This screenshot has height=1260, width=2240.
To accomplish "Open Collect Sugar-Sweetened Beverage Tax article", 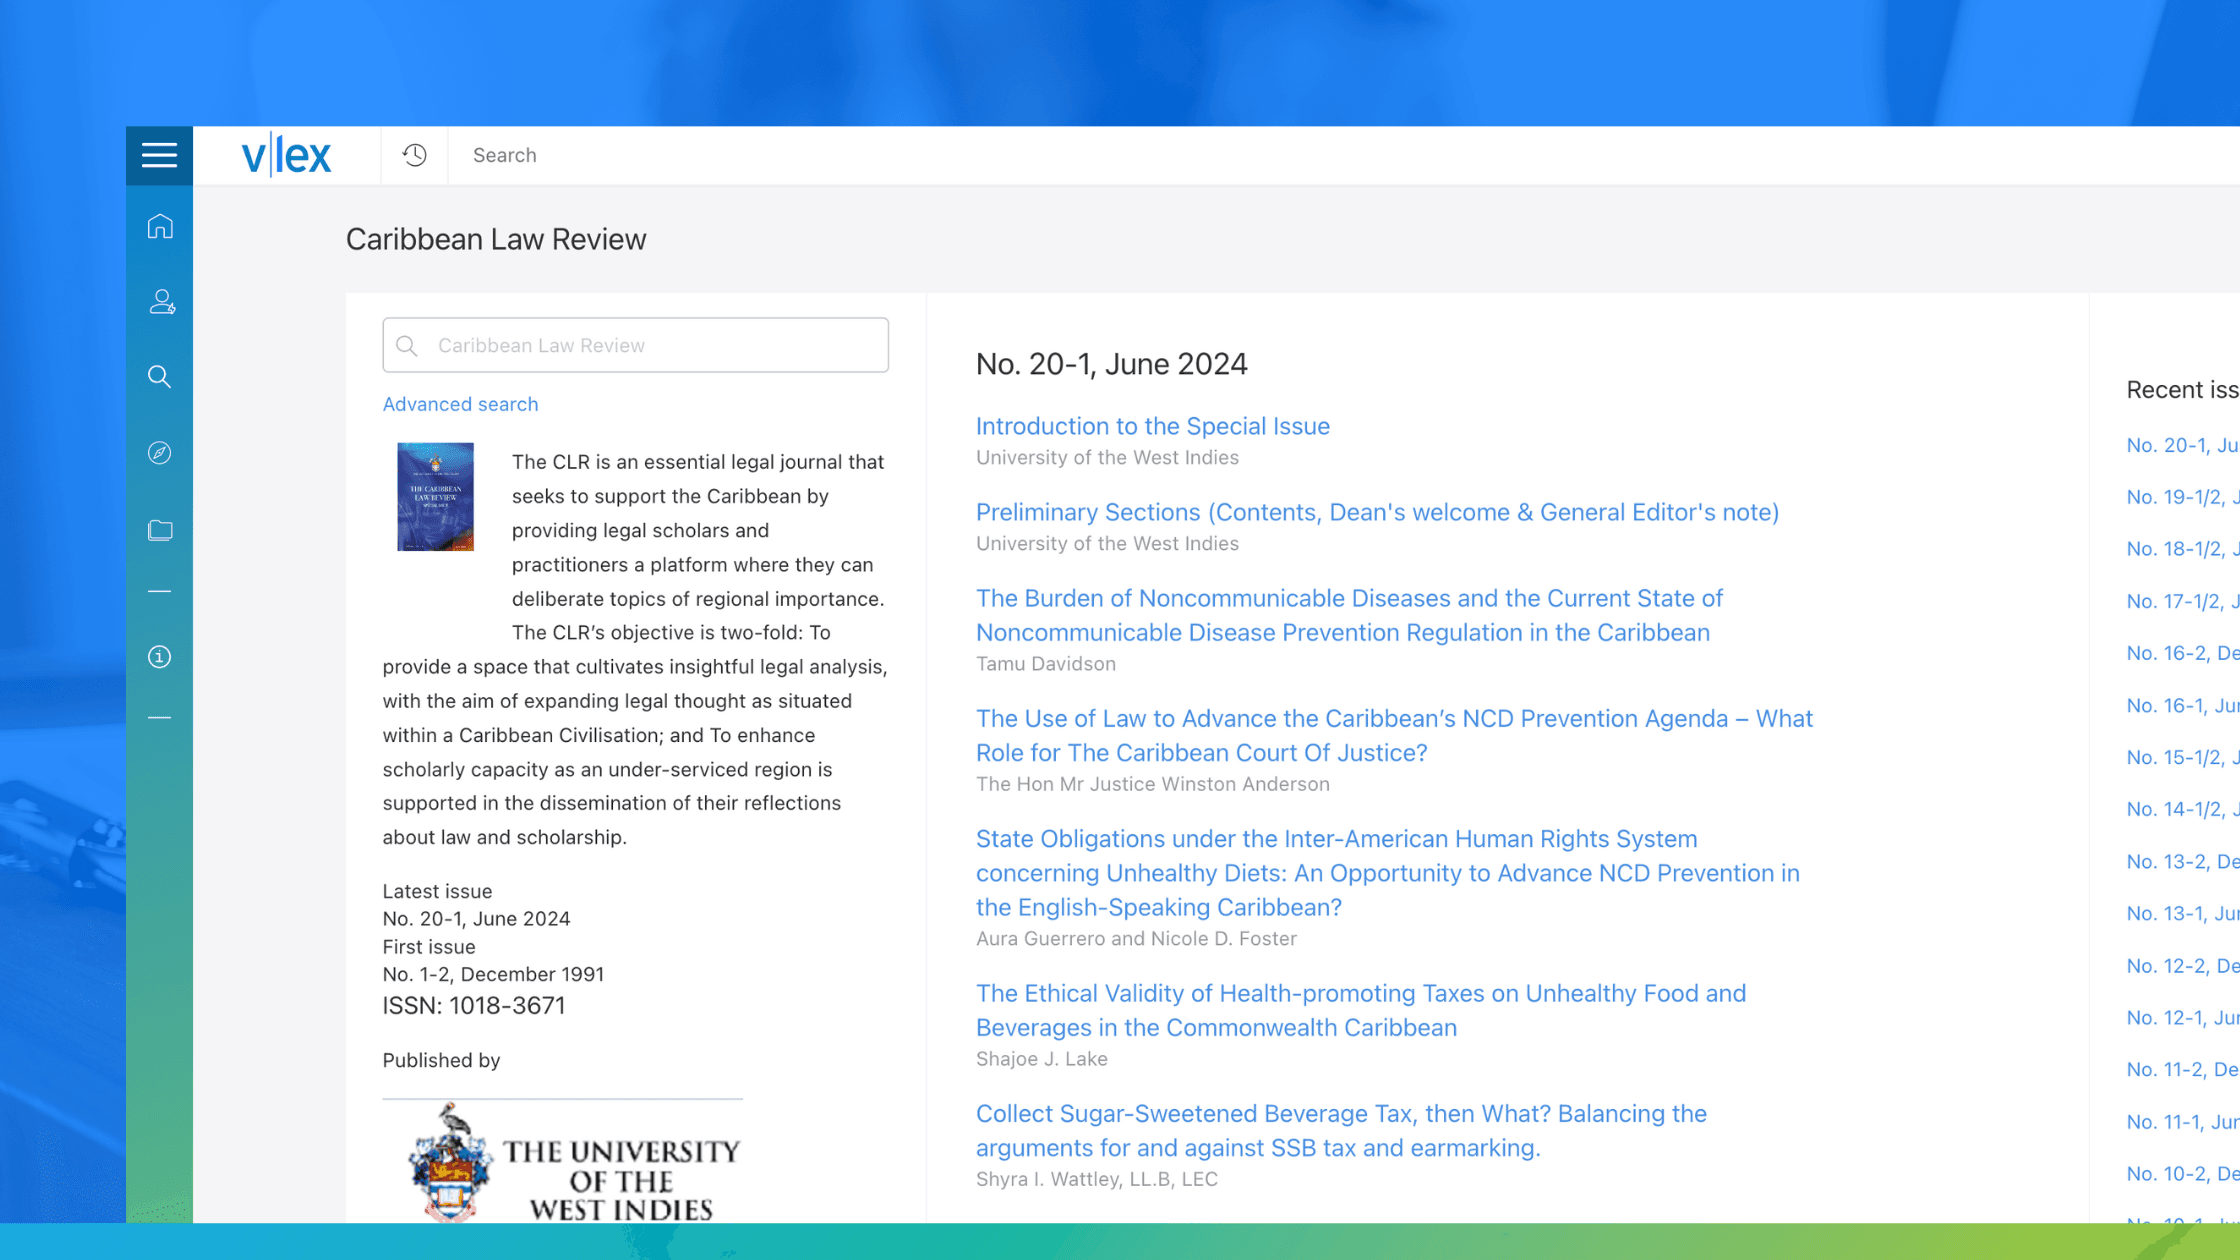I will pos(1341,1130).
